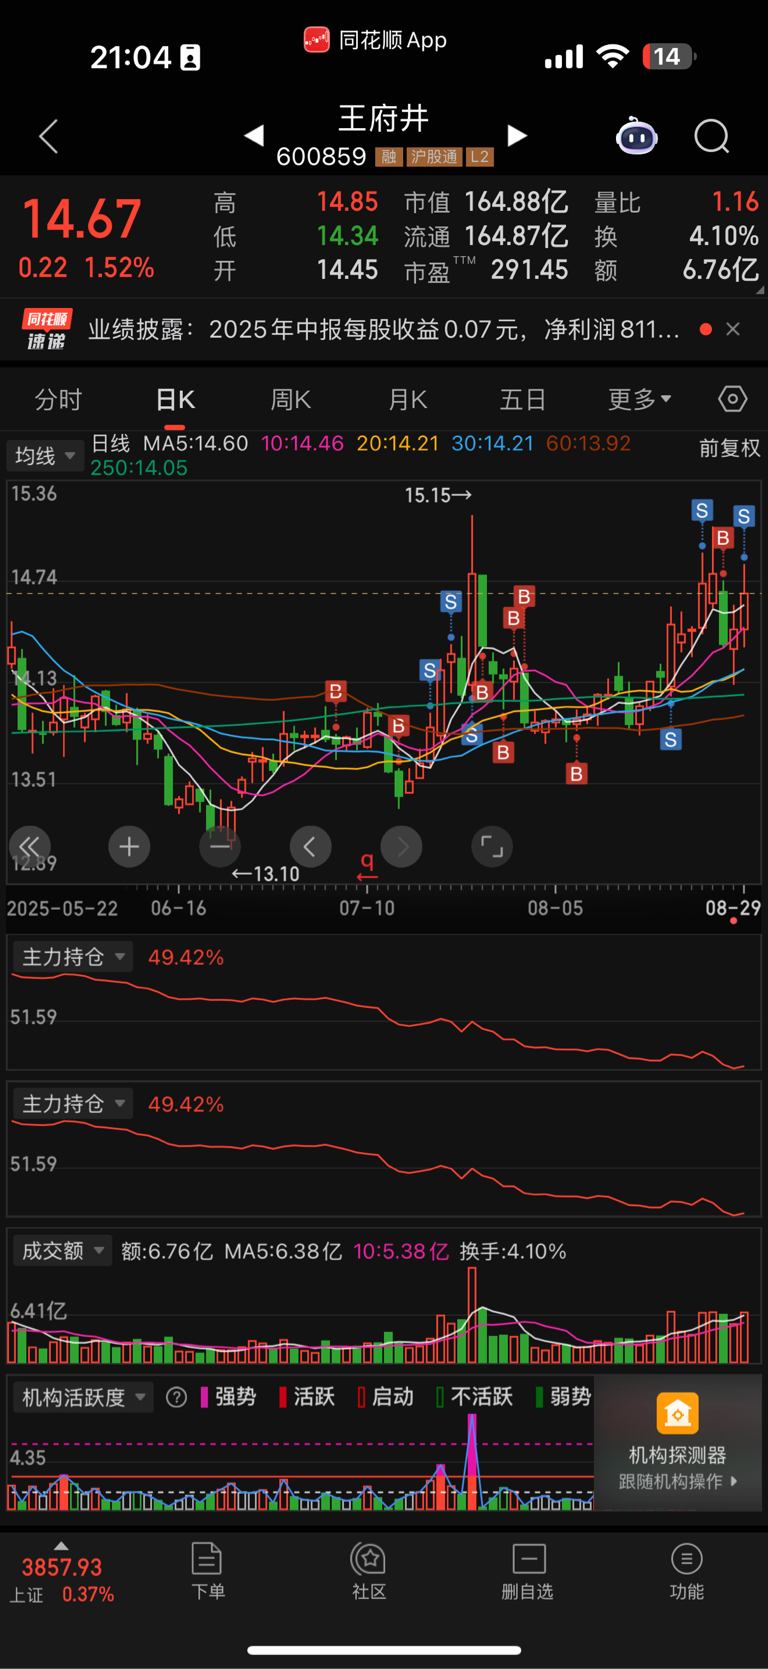Open stock search magnifier

pos(712,136)
